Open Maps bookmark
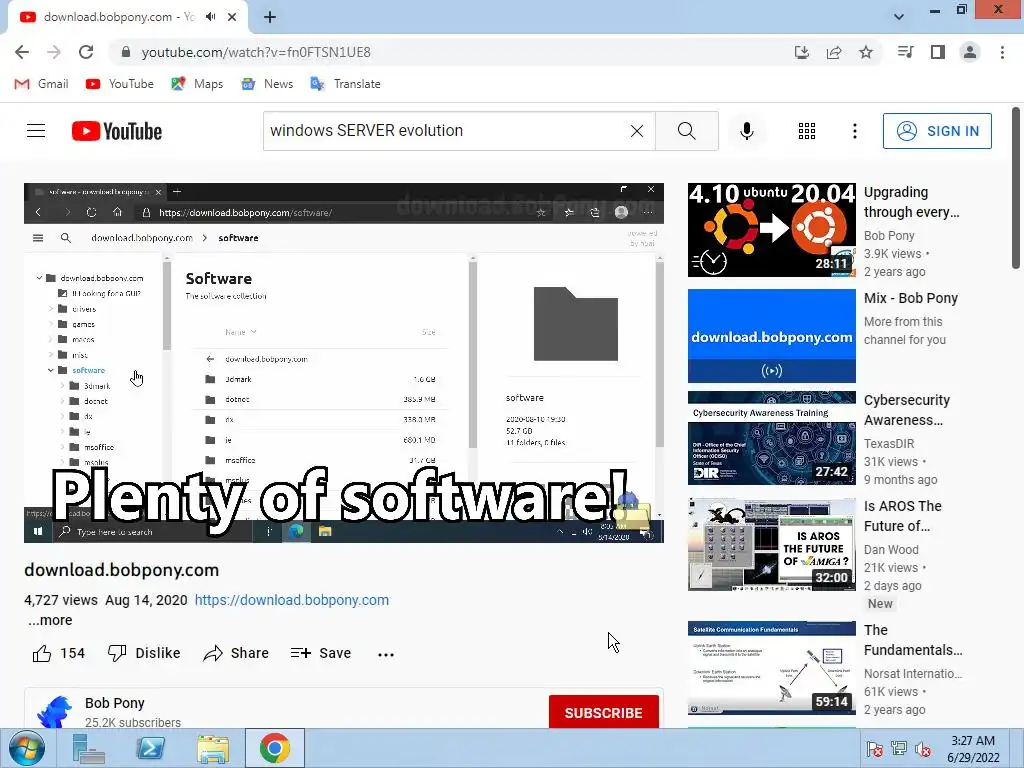The width and height of the screenshot is (1024, 768). [197, 84]
